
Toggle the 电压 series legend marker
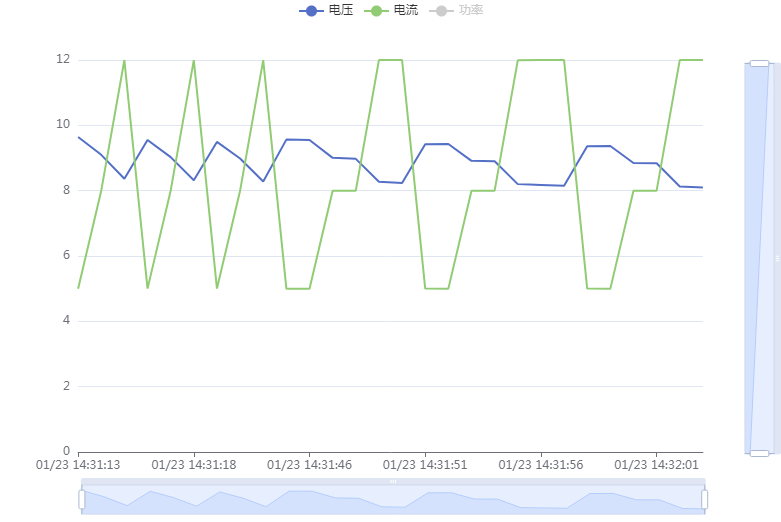coord(311,11)
